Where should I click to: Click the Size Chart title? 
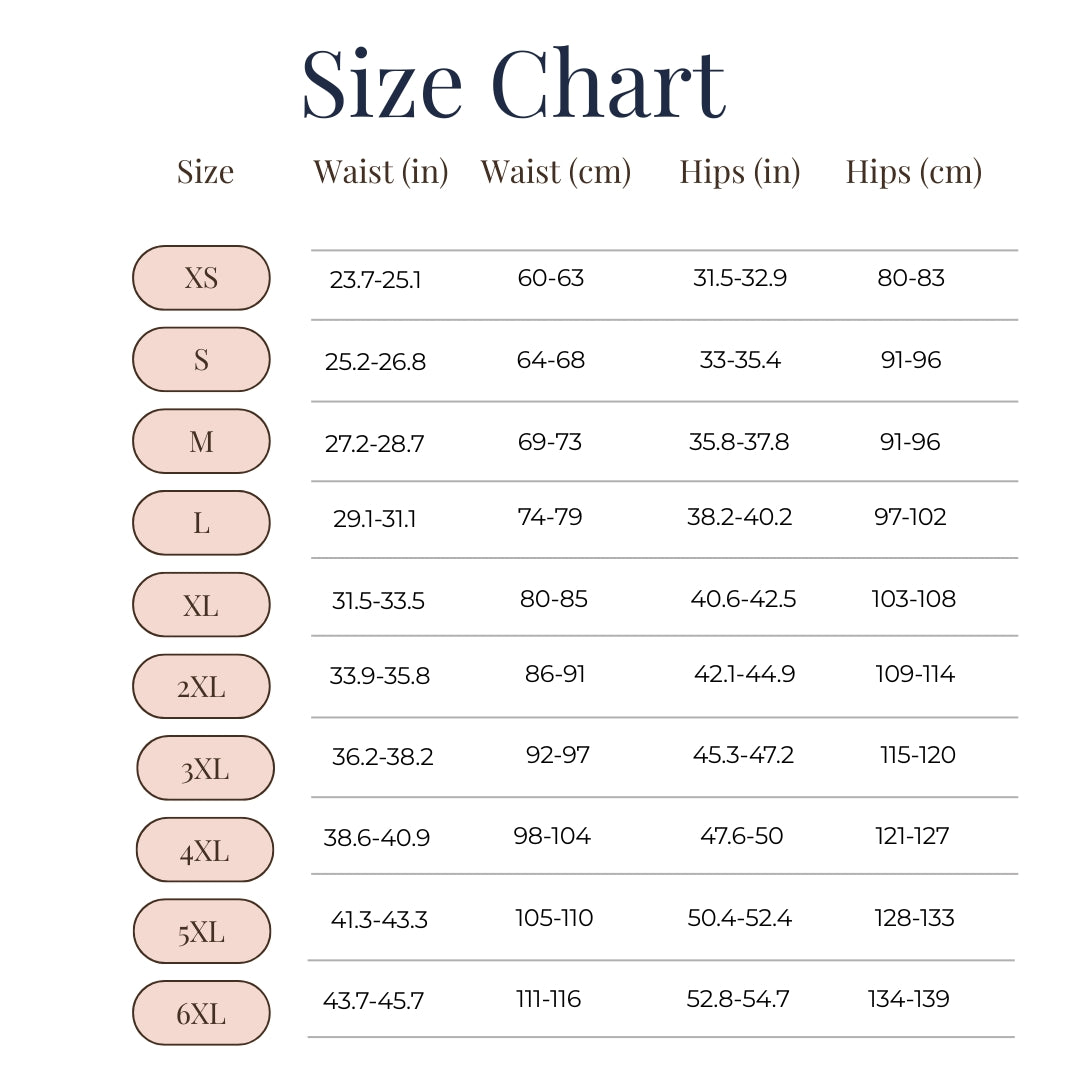pos(513,84)
